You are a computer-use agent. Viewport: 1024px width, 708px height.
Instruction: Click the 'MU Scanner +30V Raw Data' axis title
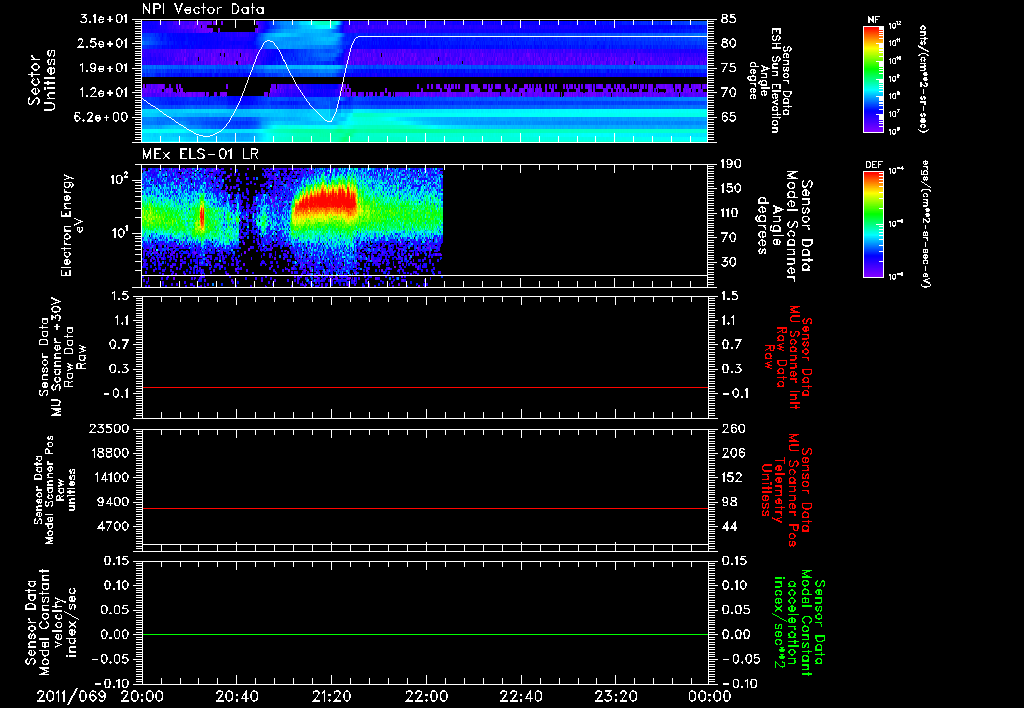63,357
